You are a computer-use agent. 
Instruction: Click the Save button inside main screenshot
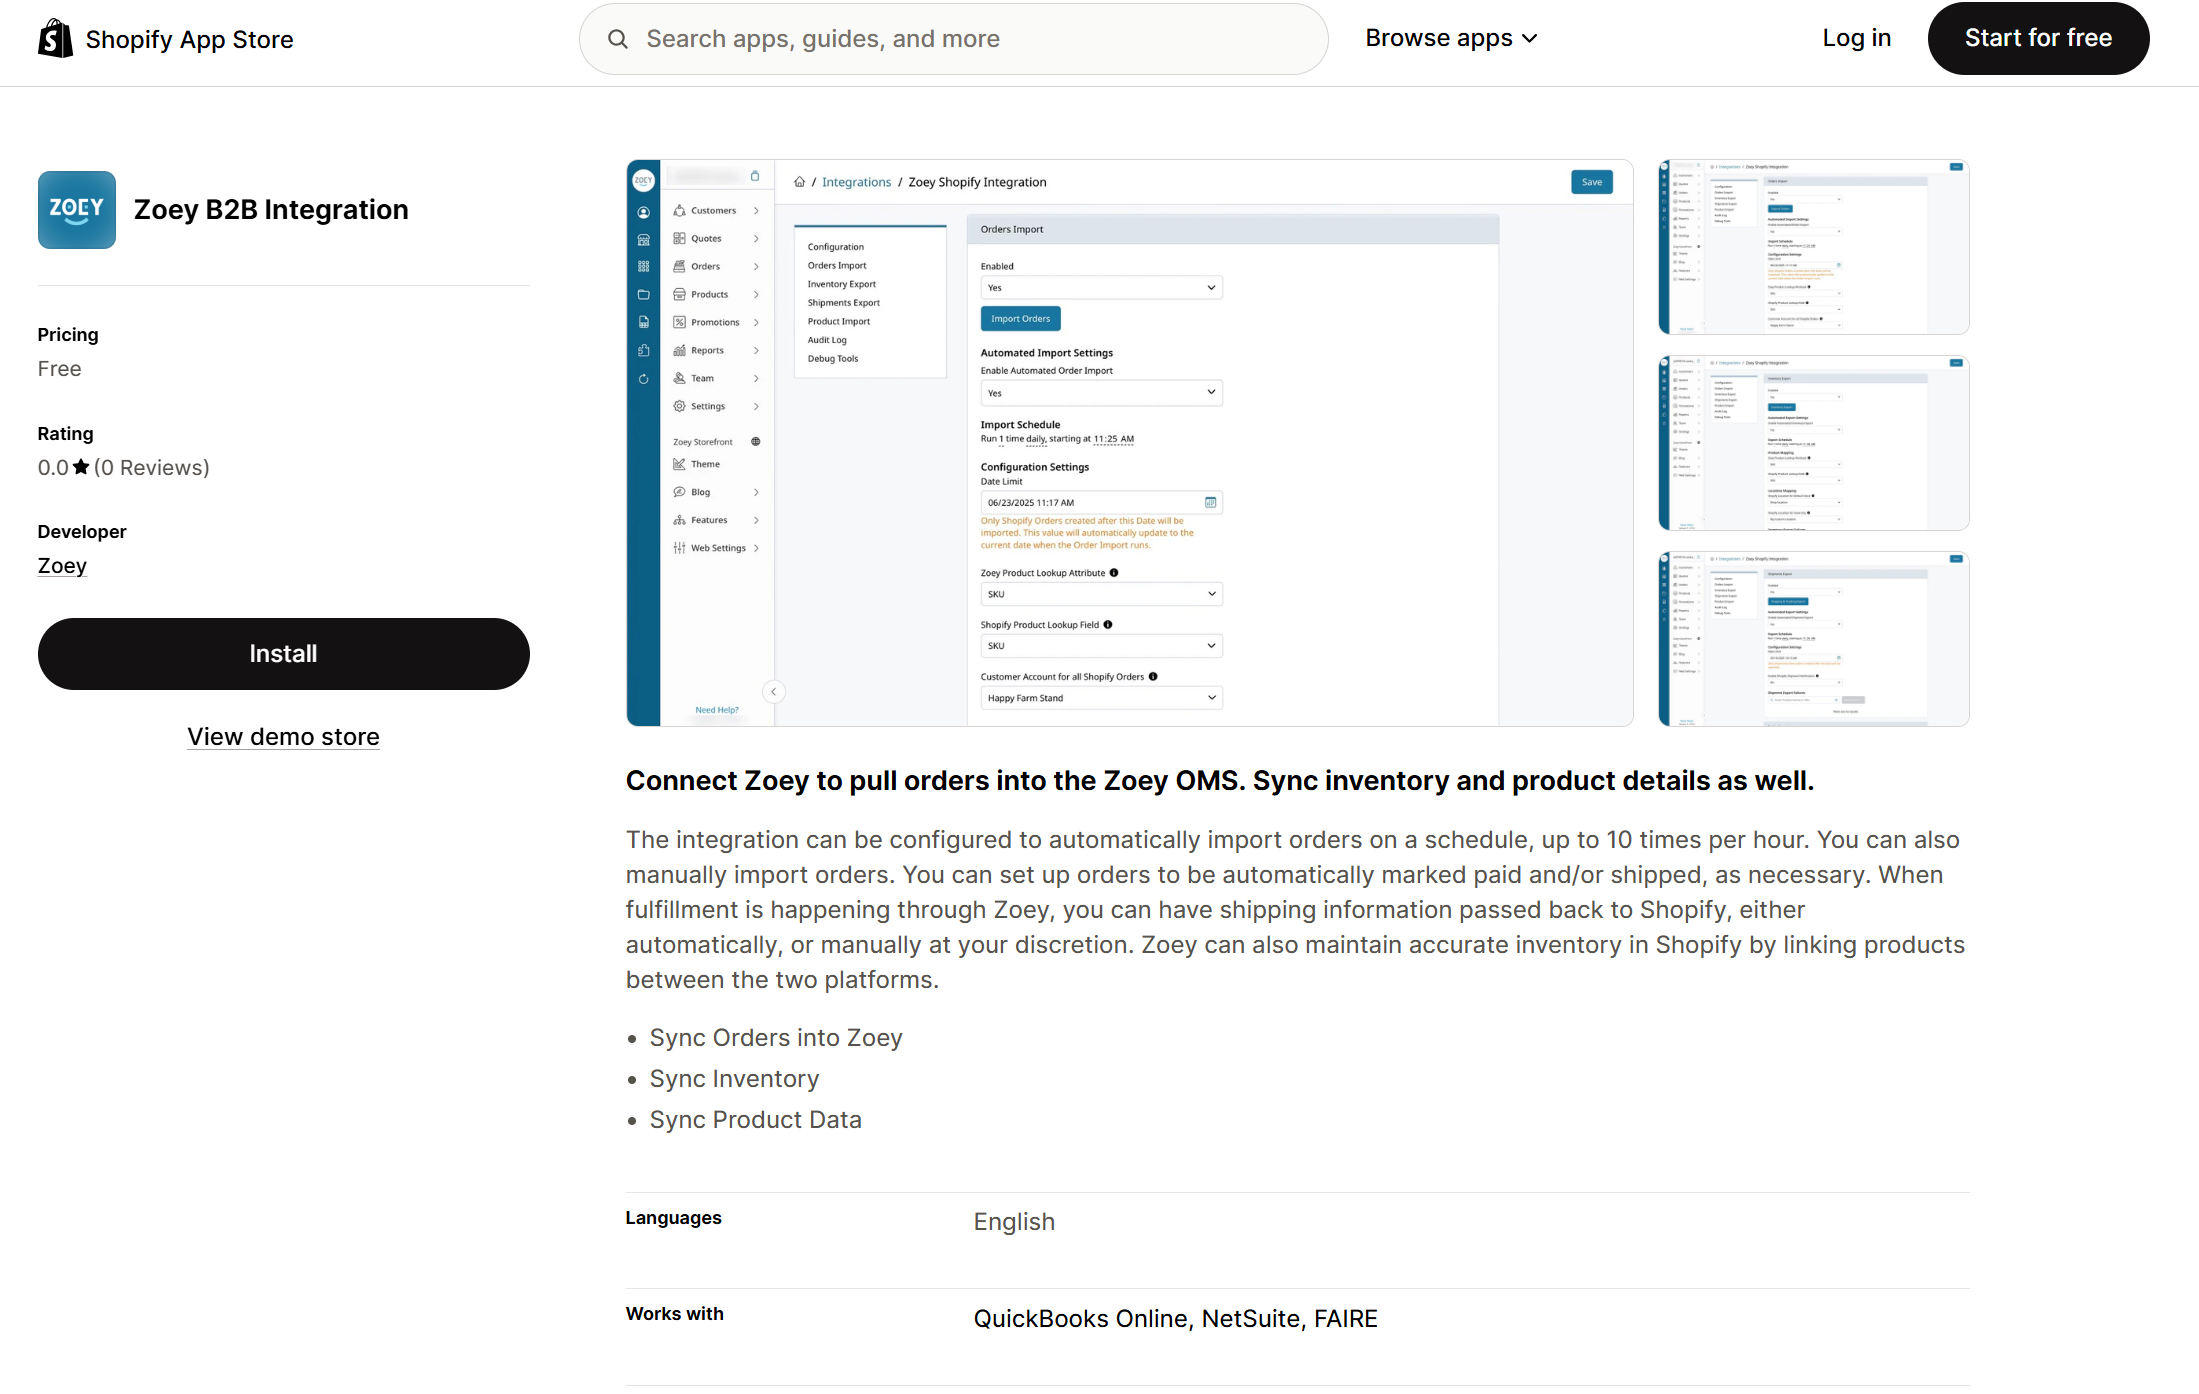click(1591, 182)
